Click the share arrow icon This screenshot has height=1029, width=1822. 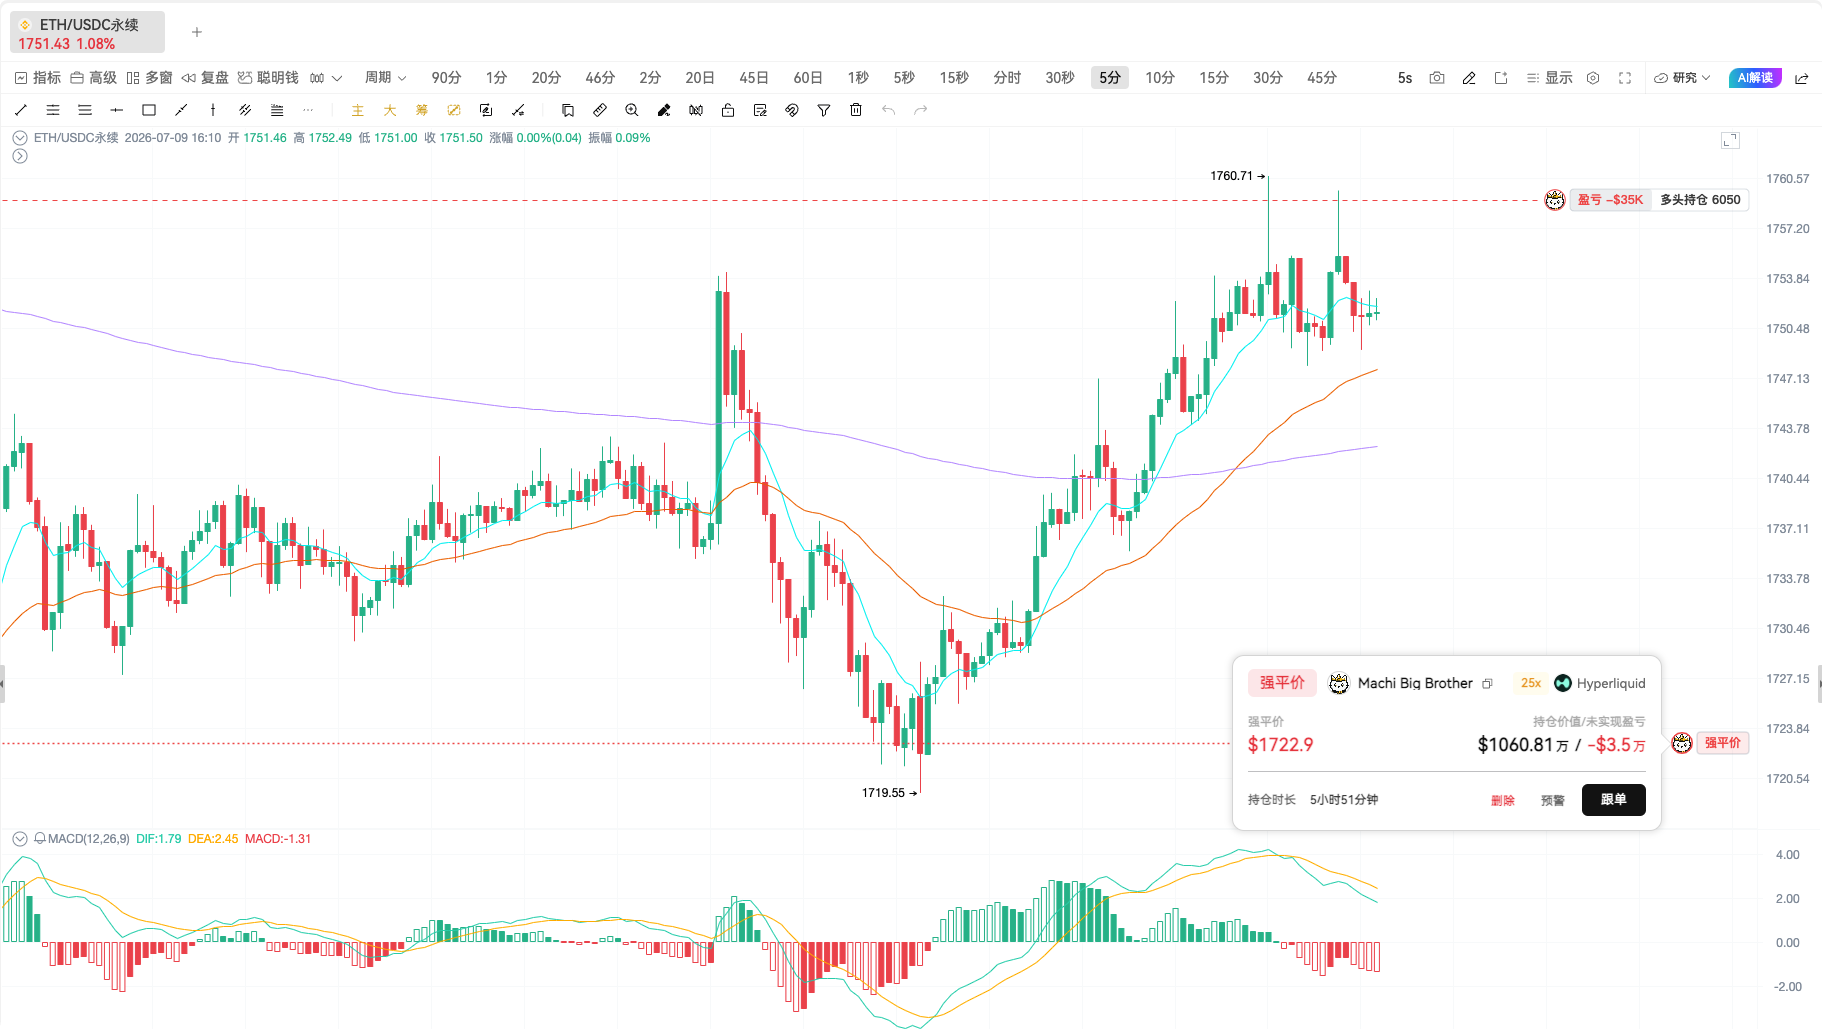click(1802, 78)
